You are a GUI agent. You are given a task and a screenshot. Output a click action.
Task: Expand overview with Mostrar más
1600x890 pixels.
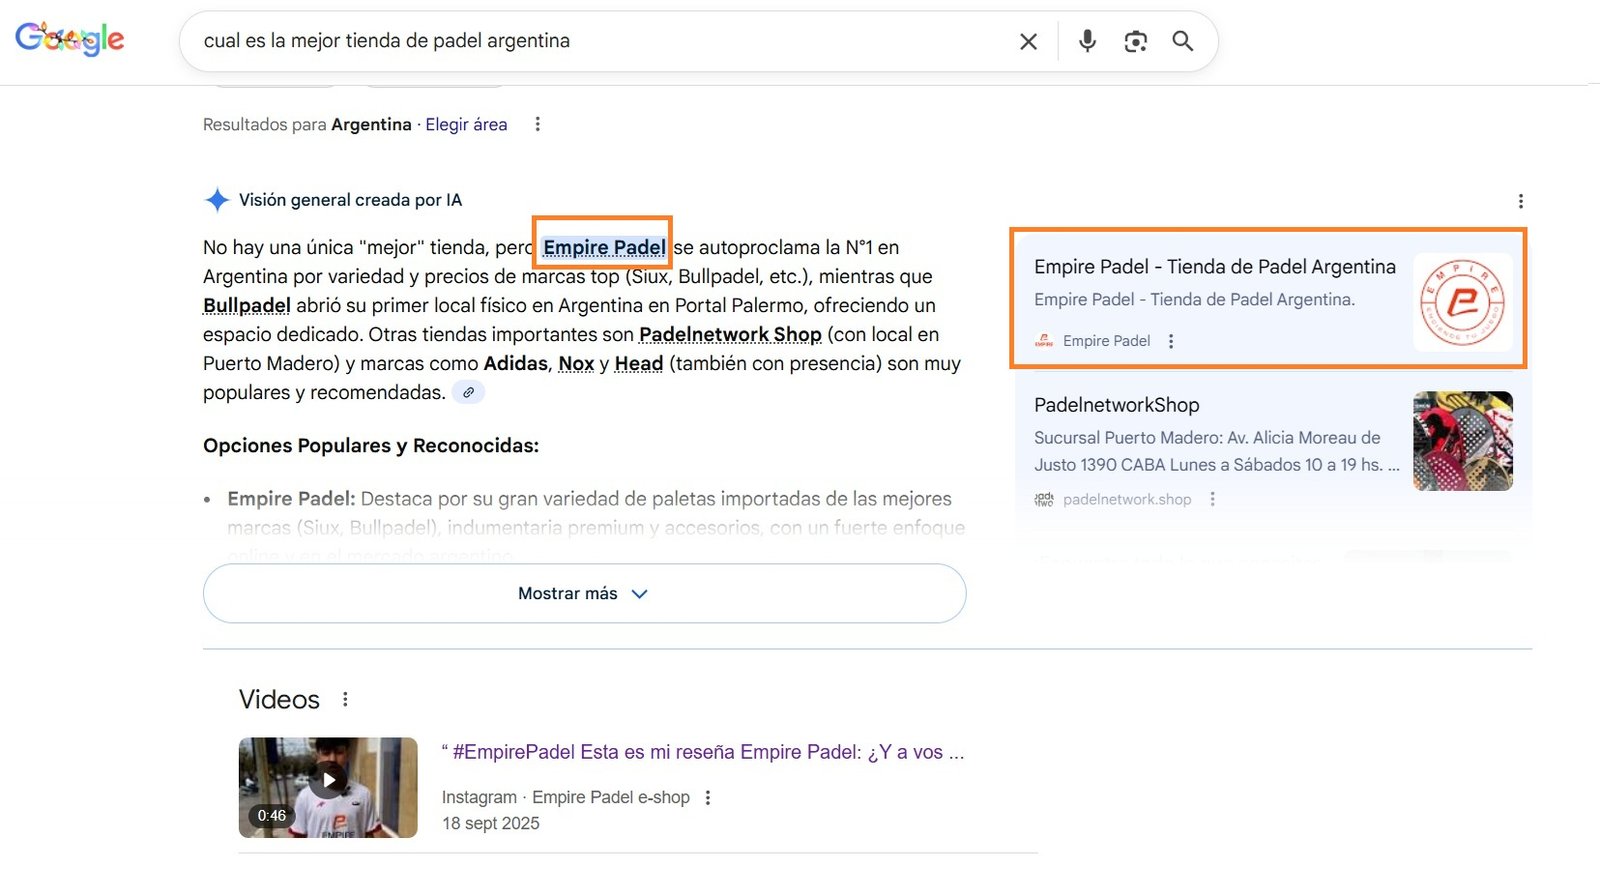coord(584,593)
